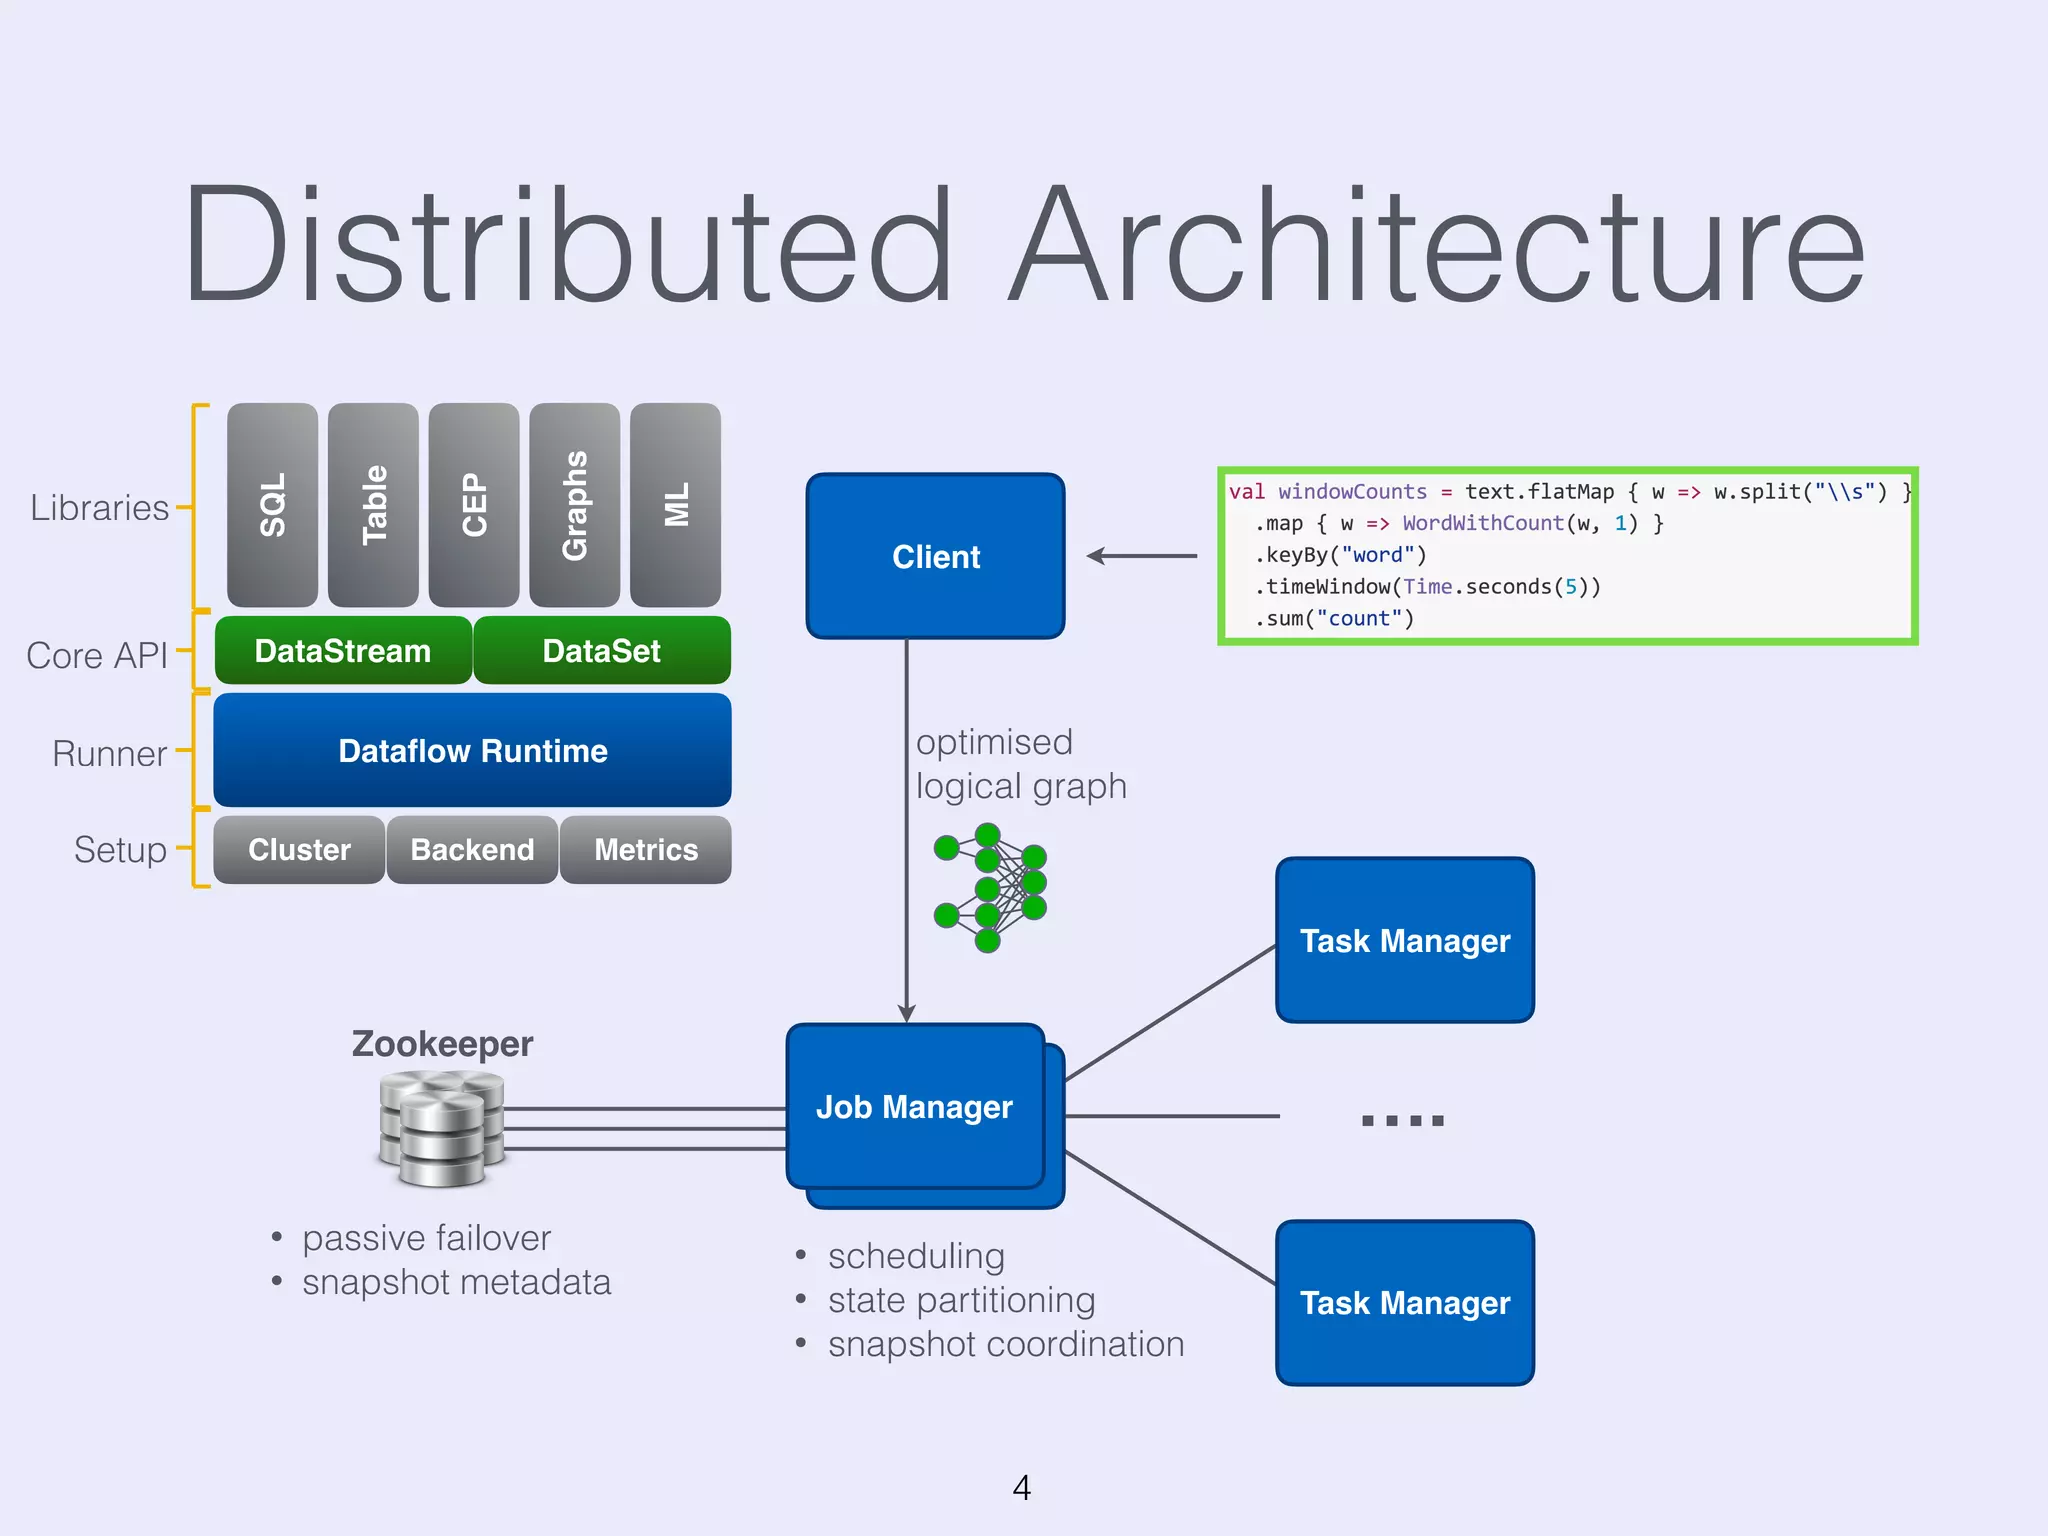Click the 'Zookeeper' heading text
The width and height of the screenshot is (2048, 1536).
pos(442,1044)
